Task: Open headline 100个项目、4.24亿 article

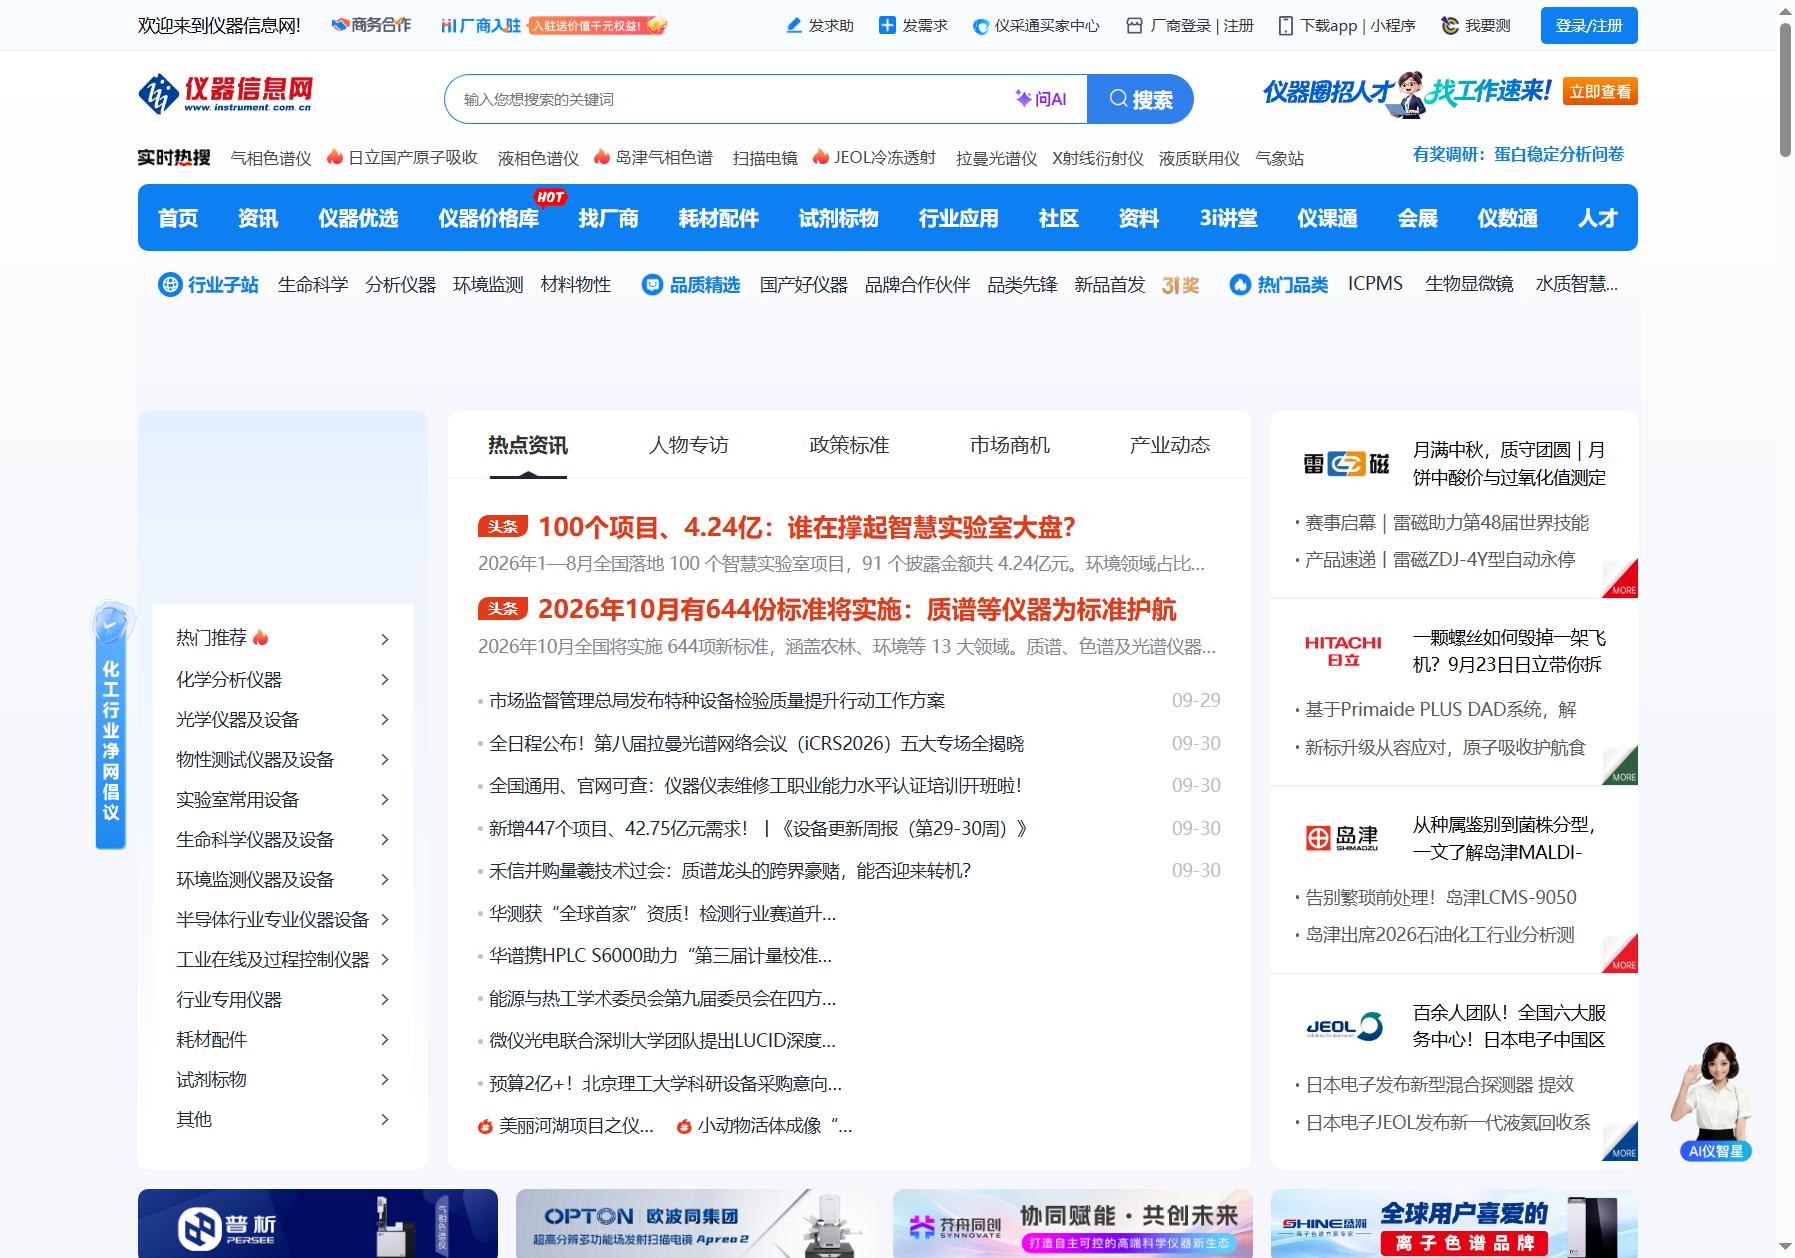Action: (x=806, y=527)
